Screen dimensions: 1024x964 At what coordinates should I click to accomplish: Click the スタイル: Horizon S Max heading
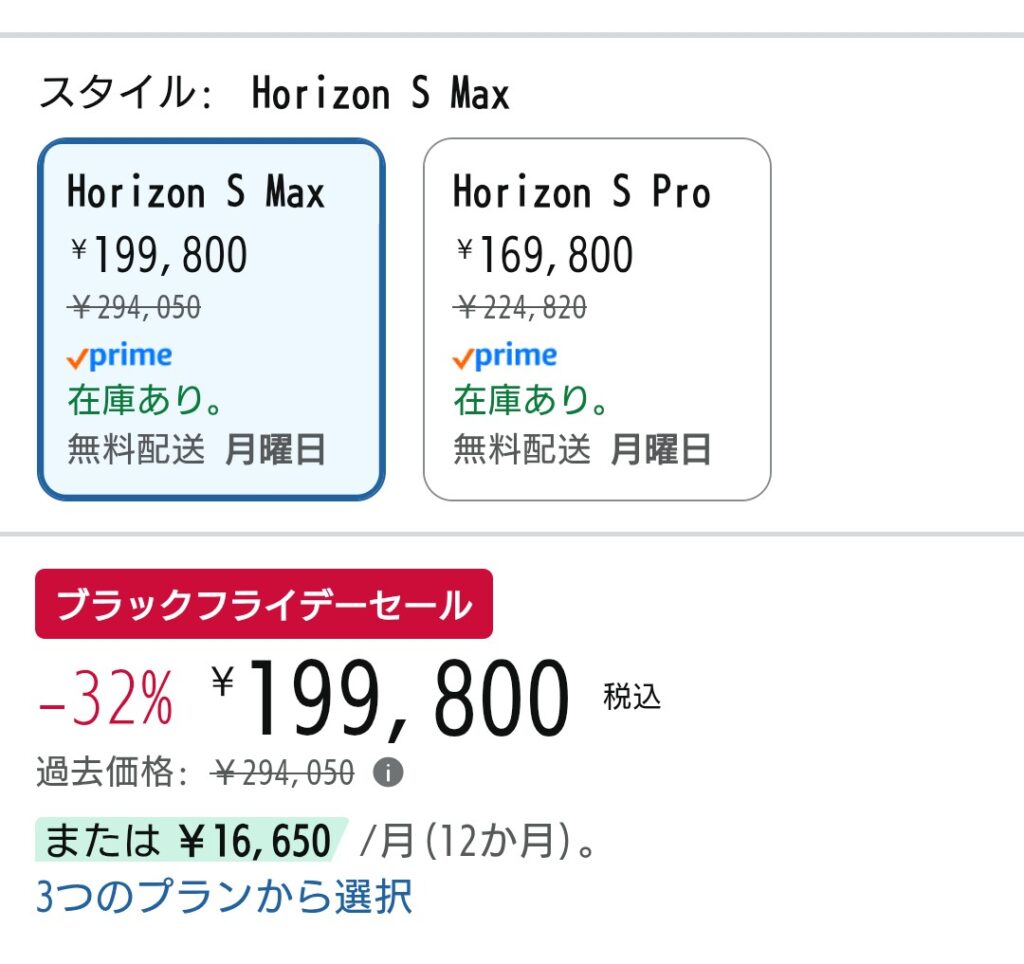pos(274,95)
